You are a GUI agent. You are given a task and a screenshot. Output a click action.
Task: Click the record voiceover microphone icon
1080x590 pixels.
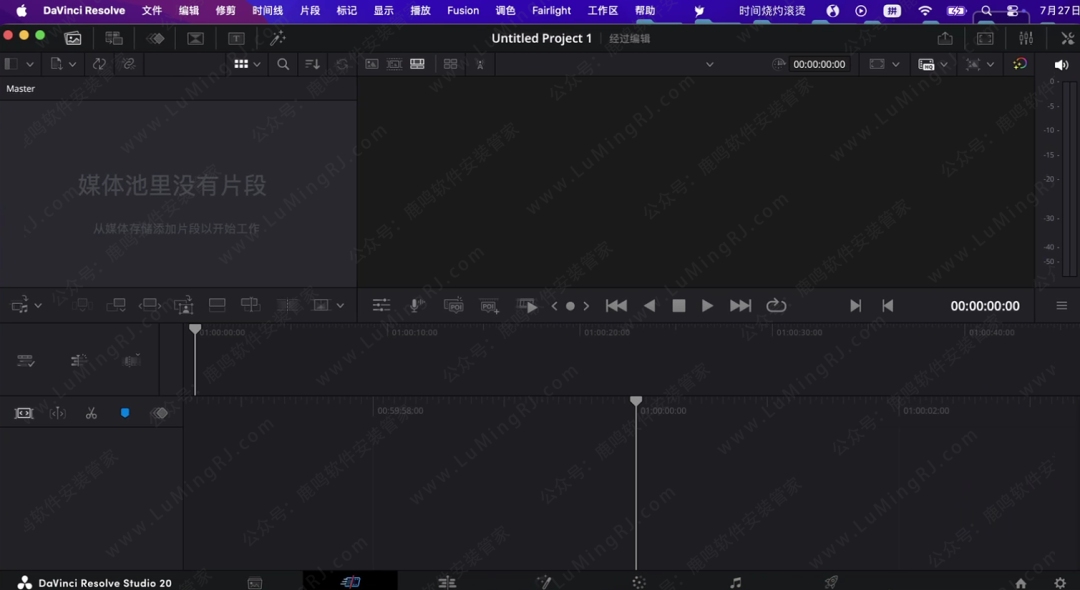(417, 306)
